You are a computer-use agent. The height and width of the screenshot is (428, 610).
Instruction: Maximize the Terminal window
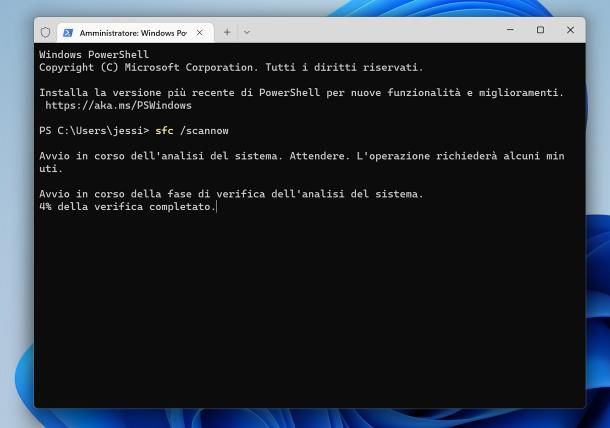[540, 30]
